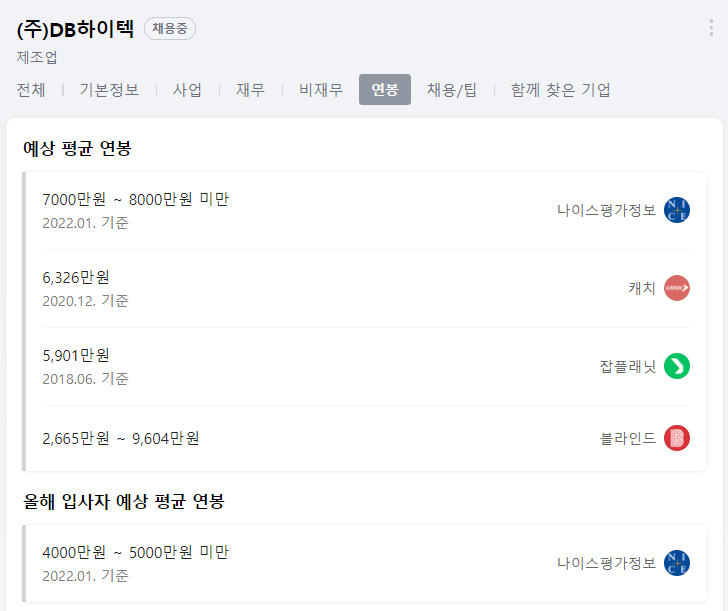Open the 비재무 tab

point(321,90)
